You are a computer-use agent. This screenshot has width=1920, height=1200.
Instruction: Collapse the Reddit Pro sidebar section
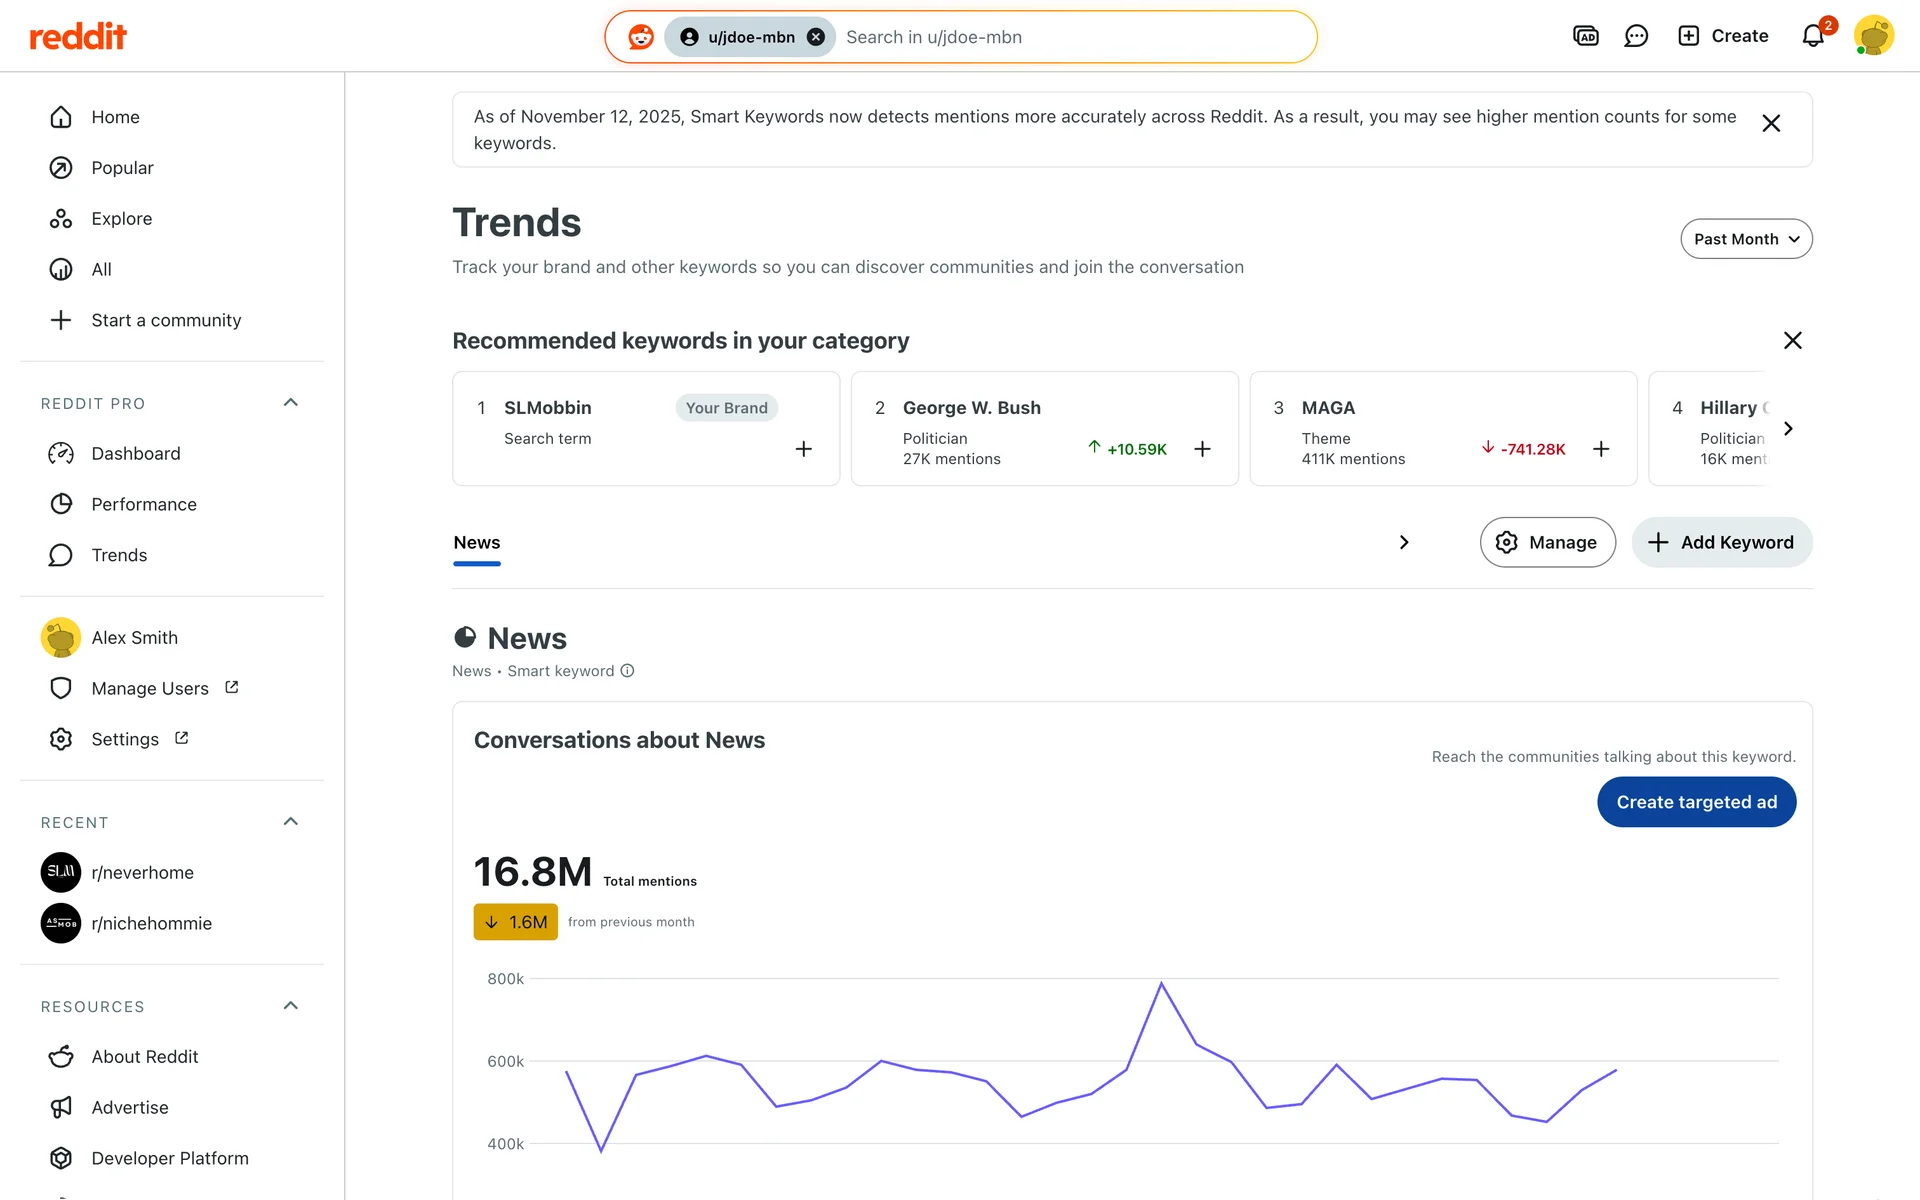click(x=291, y=403)
